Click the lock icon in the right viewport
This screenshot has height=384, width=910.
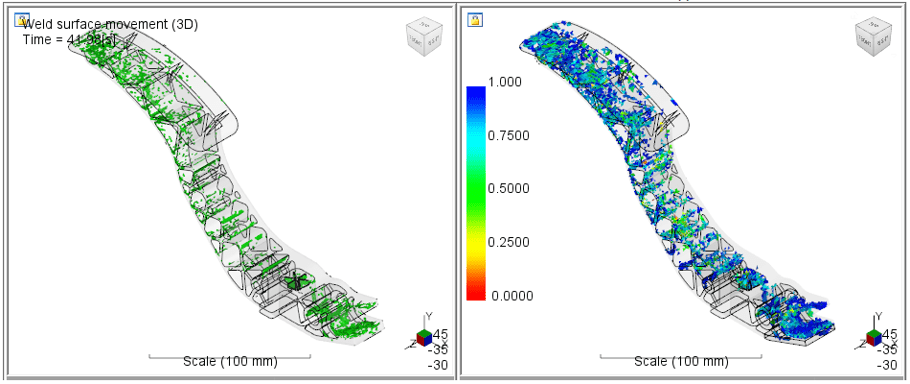[475, 20]
